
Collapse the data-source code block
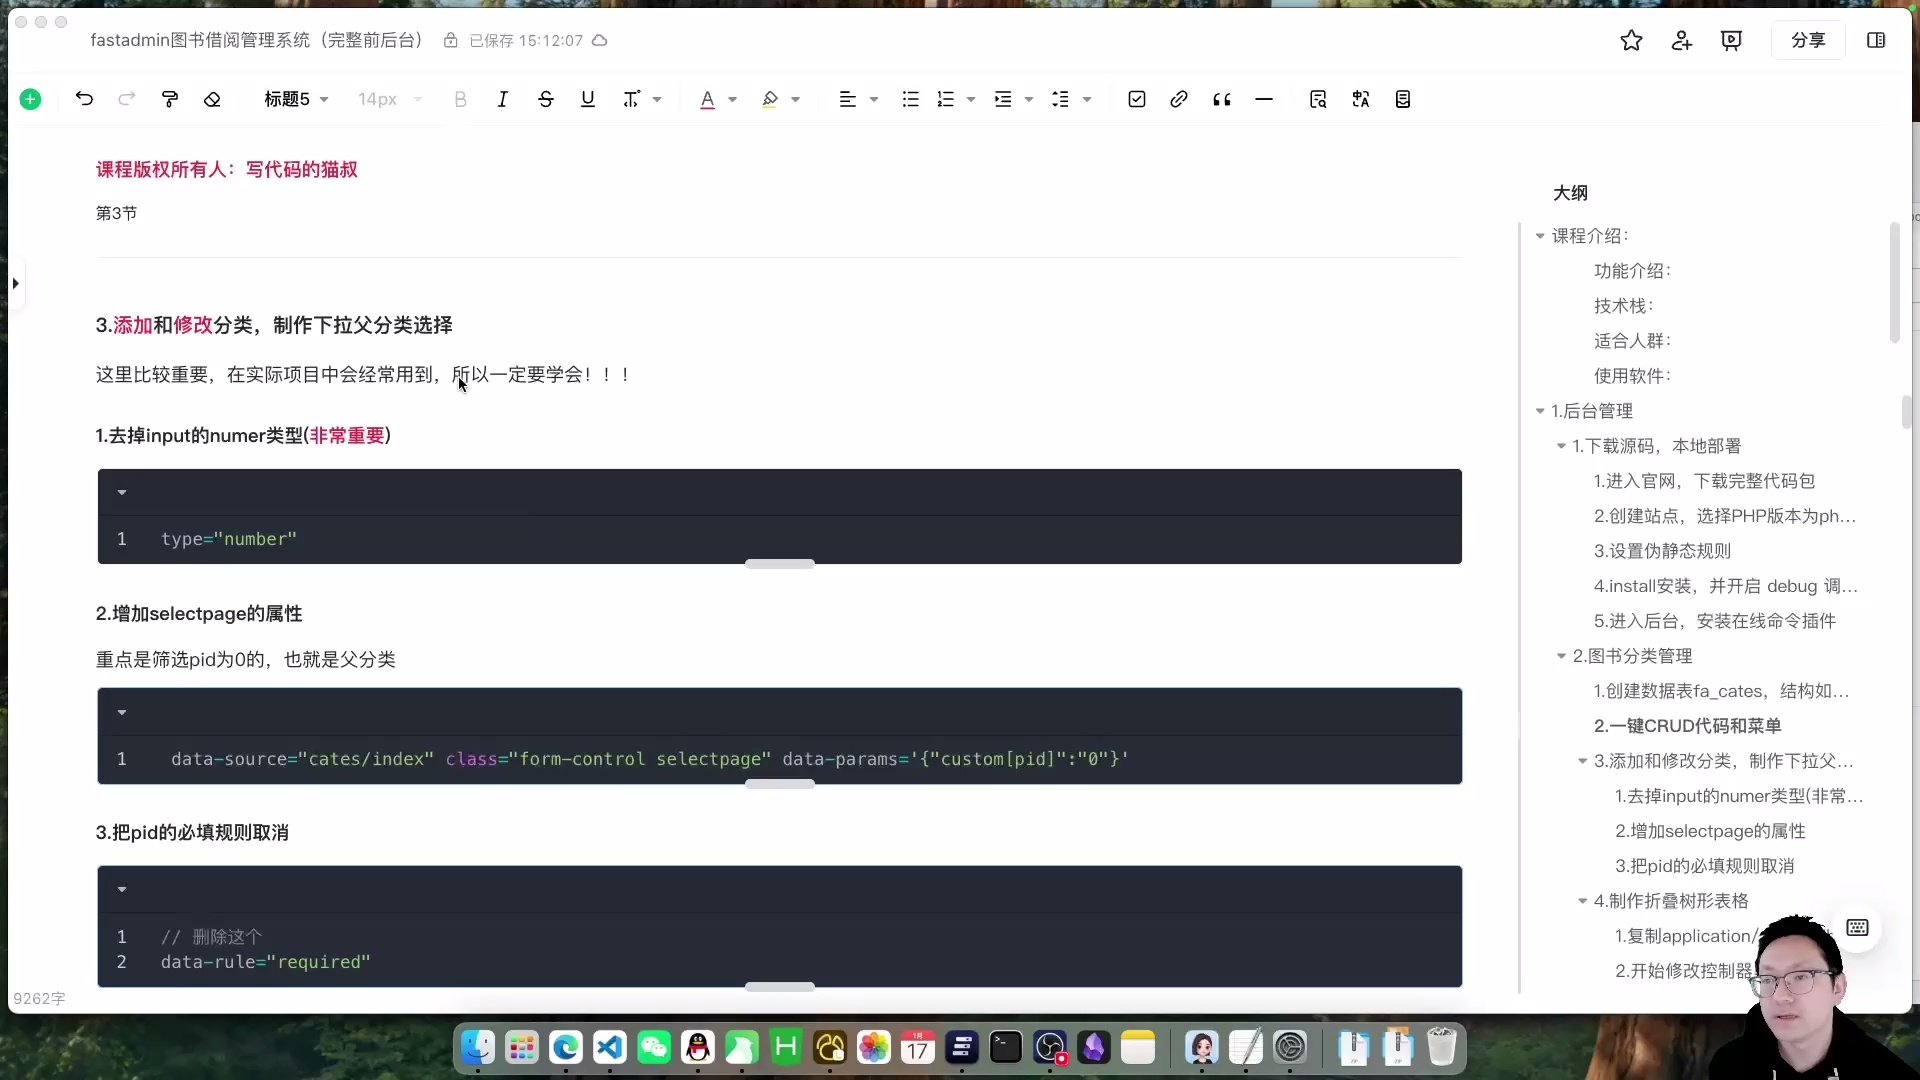click(x=122, y=712)
